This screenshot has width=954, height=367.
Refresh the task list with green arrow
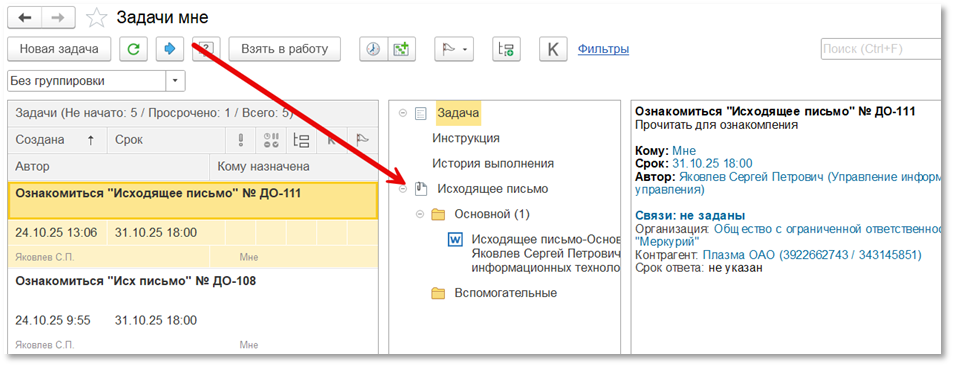[133, 49]
